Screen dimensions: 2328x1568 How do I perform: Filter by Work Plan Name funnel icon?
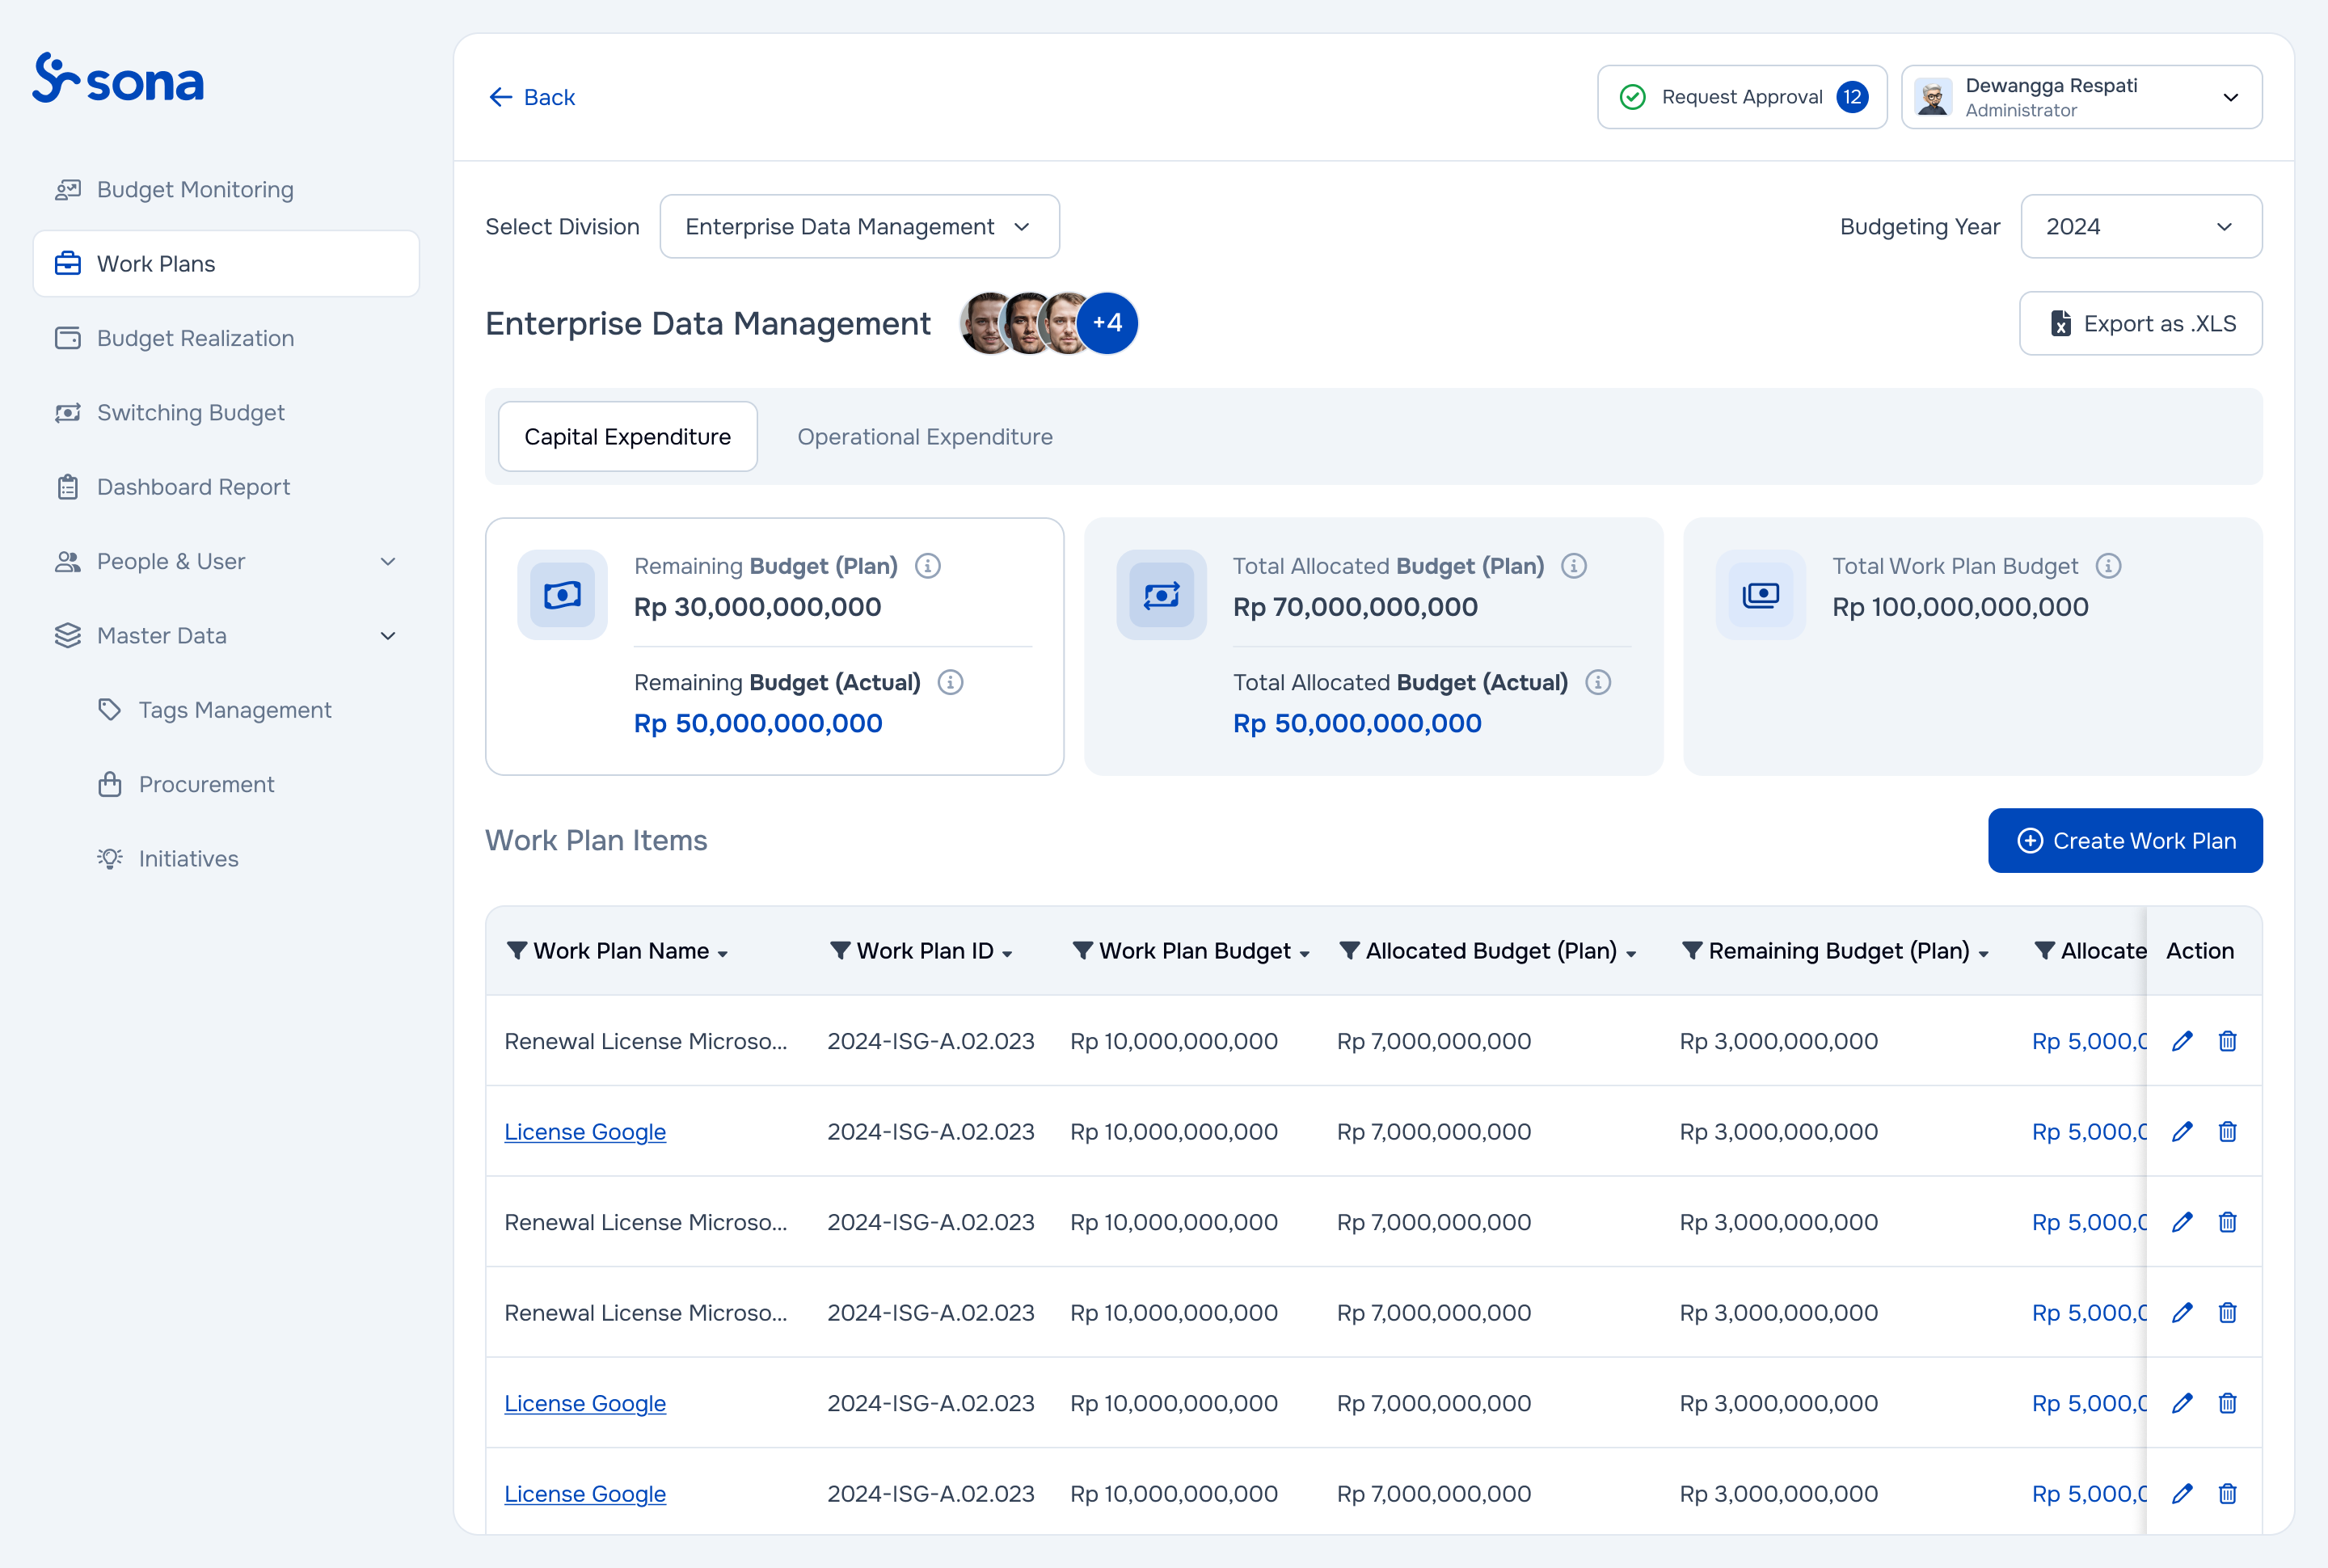516,950
